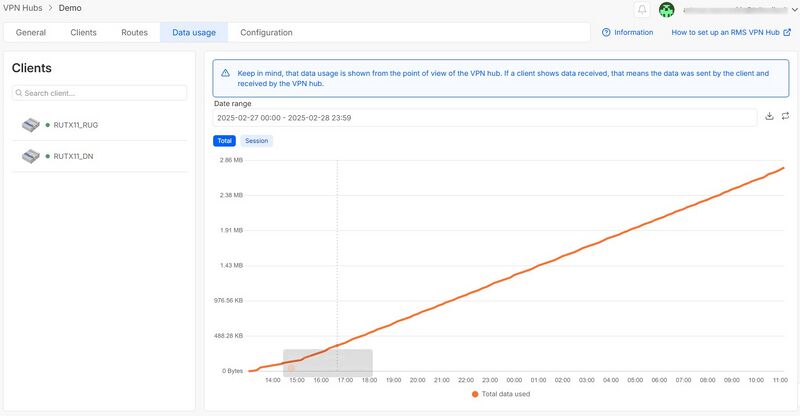Click the RUTX11_RUG router device icon
This screenshot has width=800, height=416.
(x=30, y=125)
